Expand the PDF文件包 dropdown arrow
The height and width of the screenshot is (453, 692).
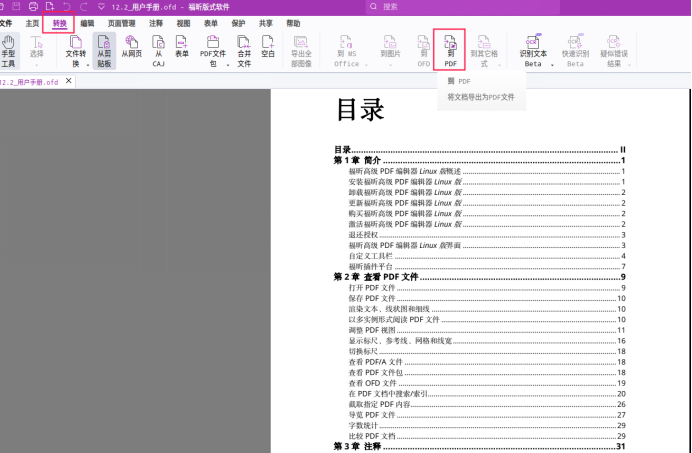point(228,65)
